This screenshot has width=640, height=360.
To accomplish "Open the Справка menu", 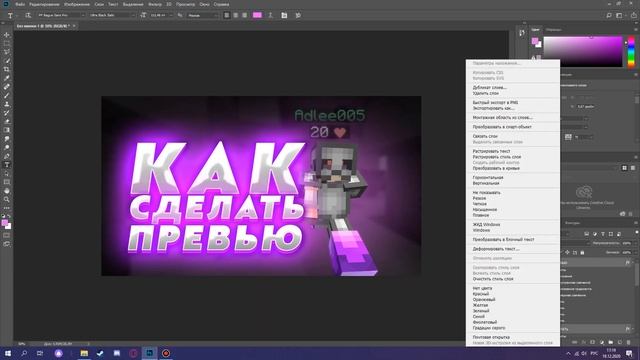I will 221,4.
